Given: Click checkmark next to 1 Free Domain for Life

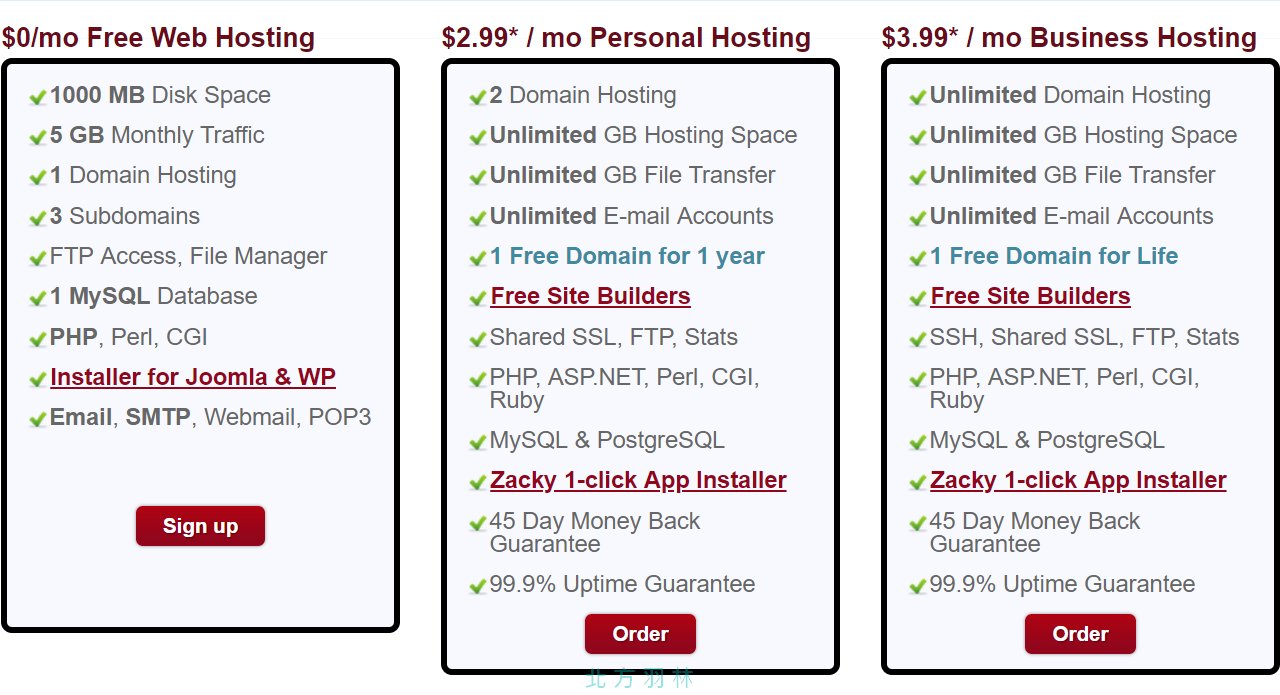Looking at the screenshot, I should [918, 258].
